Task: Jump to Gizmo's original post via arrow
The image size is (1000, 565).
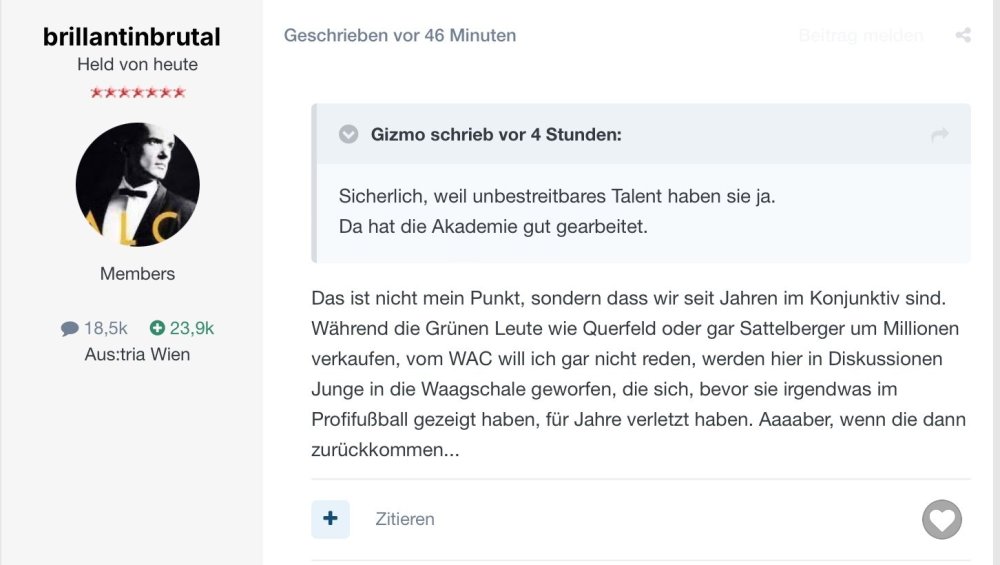Action: pos(939,134)
